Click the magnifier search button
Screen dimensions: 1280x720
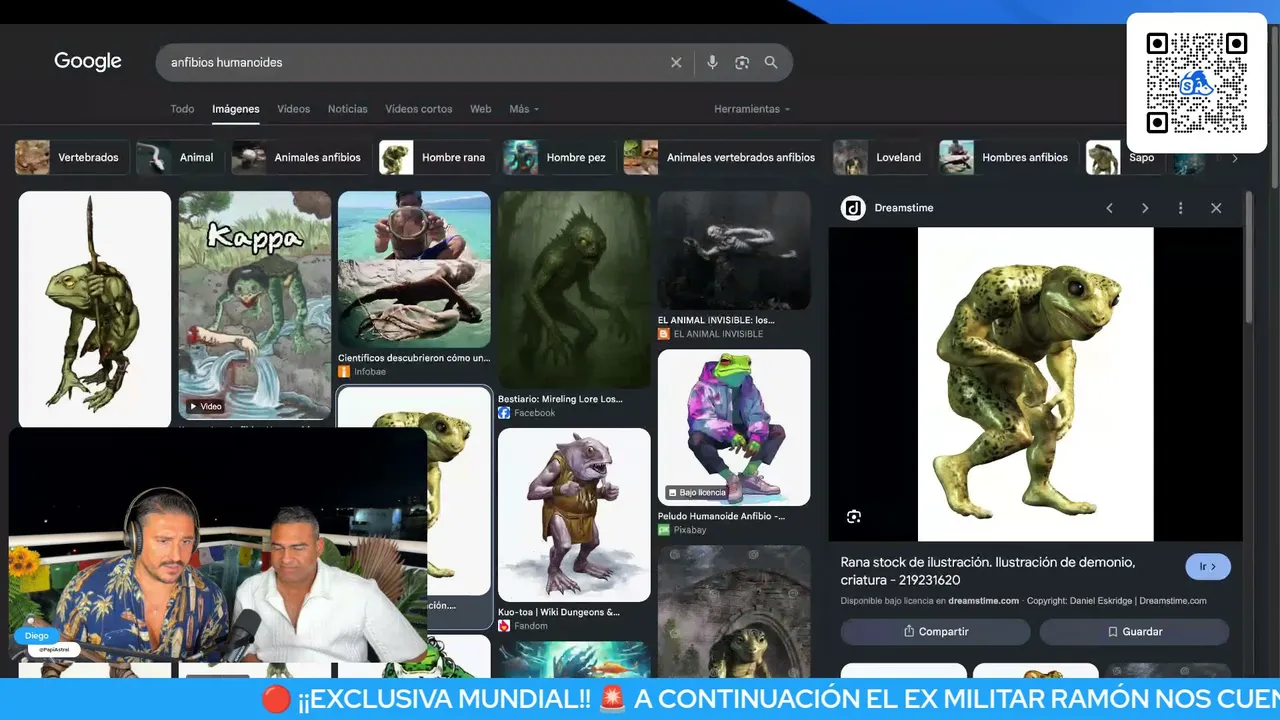coord(771,62)
